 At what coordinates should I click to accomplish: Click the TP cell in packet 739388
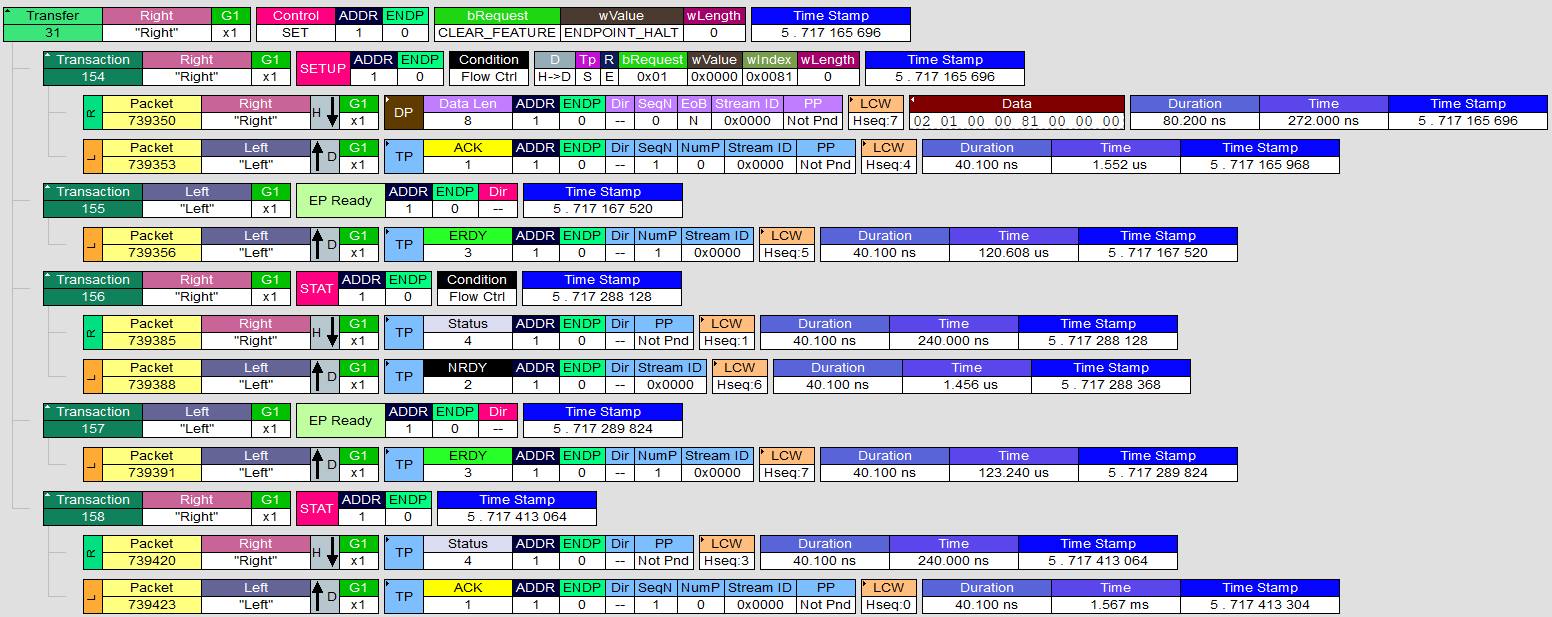coord(403,376)
